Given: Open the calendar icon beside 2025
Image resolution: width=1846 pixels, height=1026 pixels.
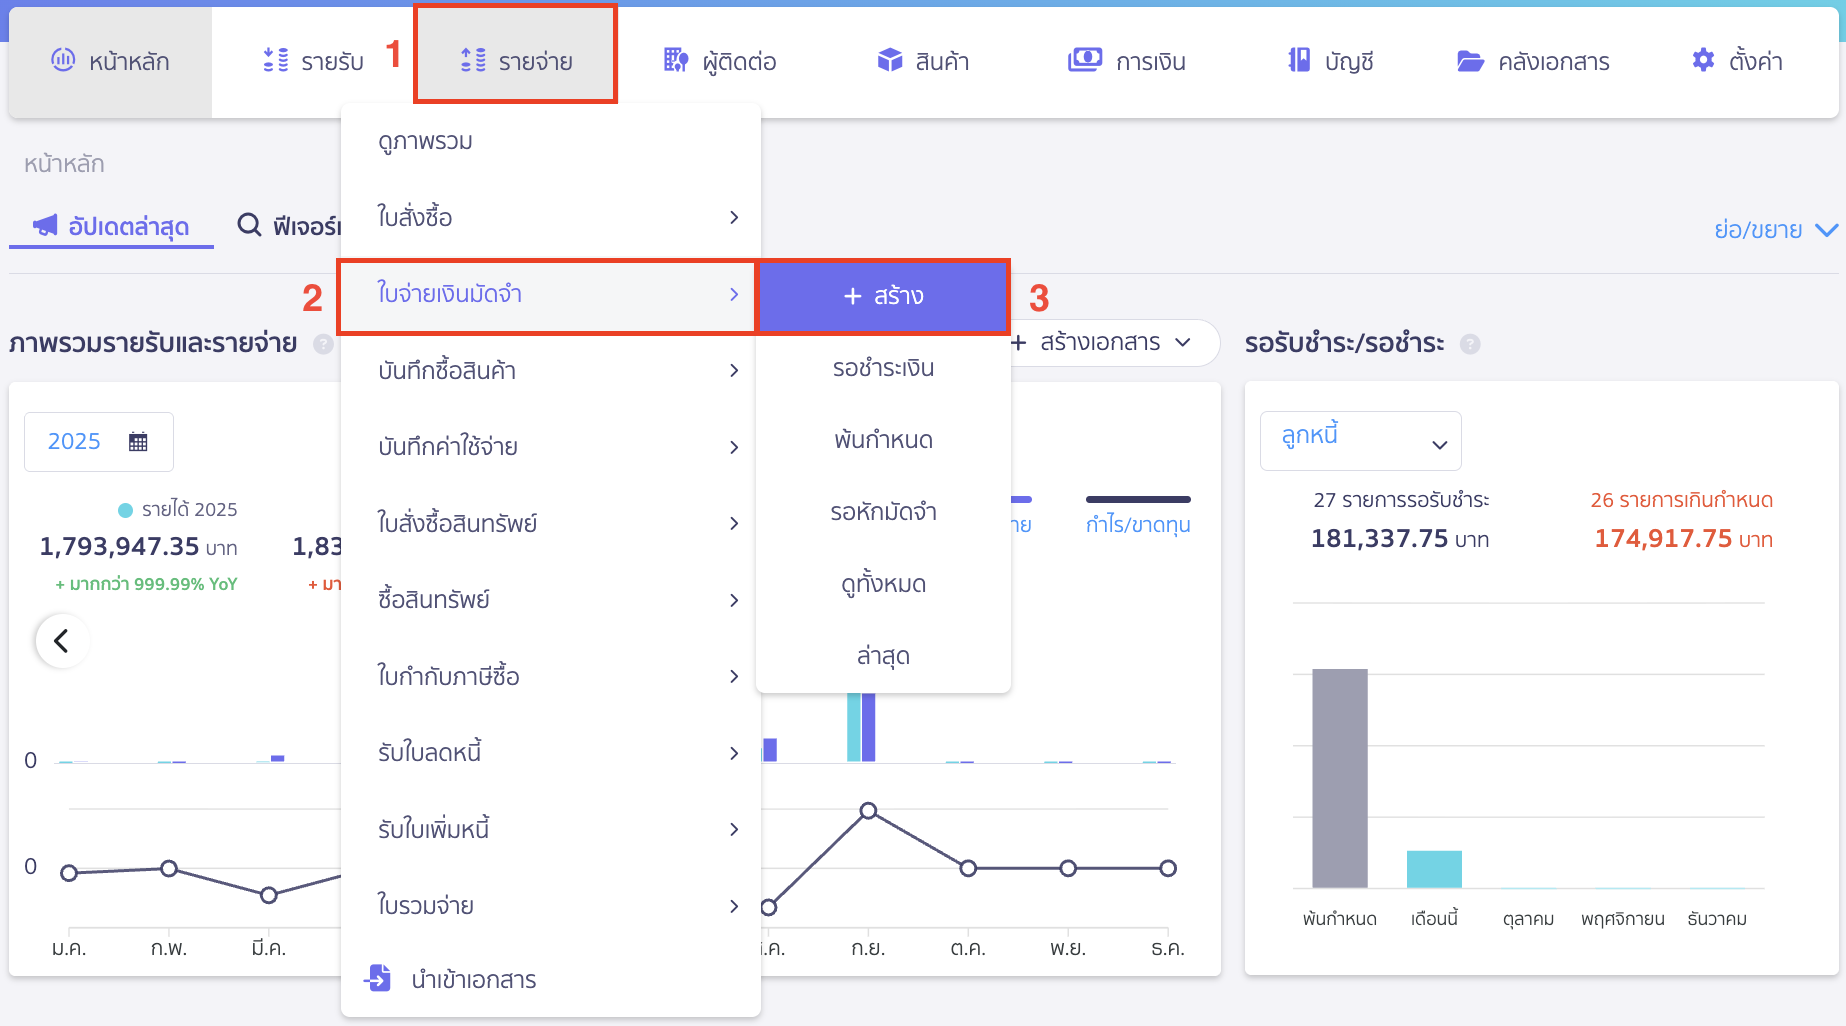Looking at the screenshot, I should click(x=139, y=441).
